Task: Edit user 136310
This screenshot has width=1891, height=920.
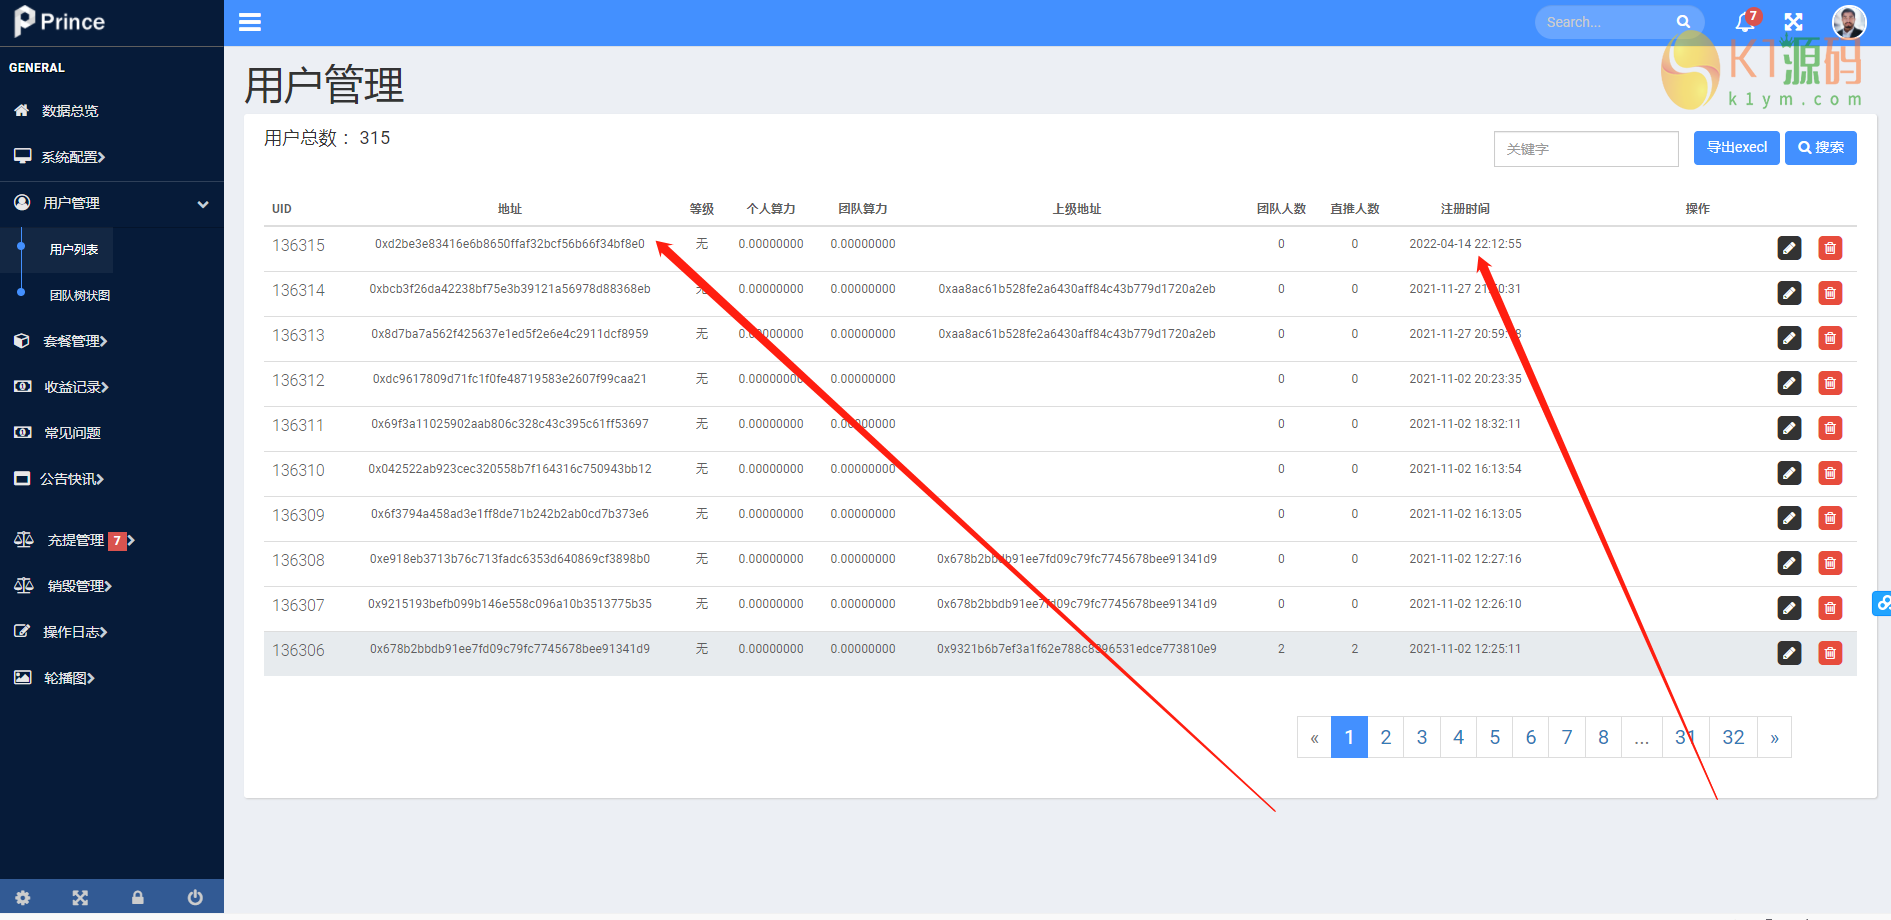Action: (x=1789, y=473)
